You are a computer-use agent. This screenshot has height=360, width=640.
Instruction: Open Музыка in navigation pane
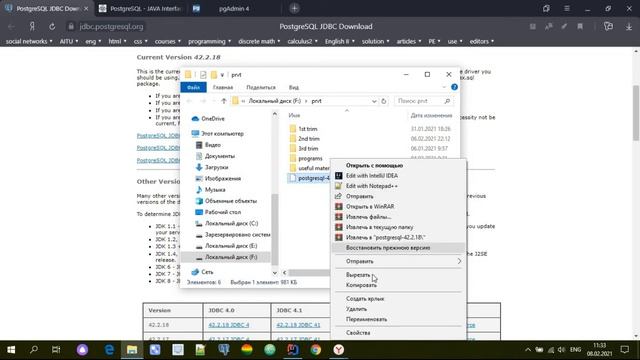pos(215,190)
